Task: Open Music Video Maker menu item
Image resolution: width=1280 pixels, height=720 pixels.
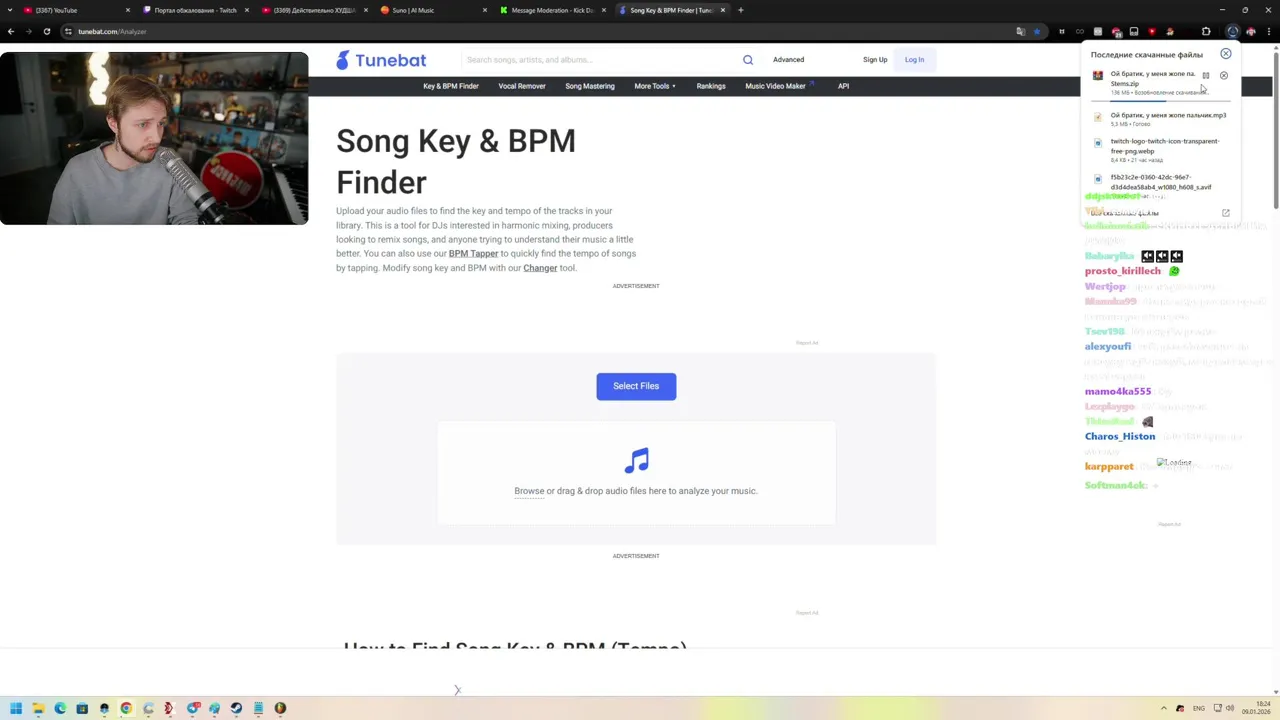Action: (775, 86)
